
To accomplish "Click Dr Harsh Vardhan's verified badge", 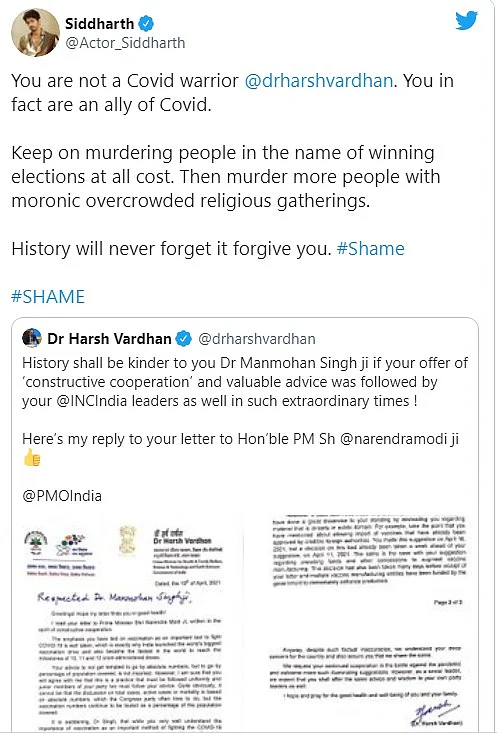I will [183, 339].
